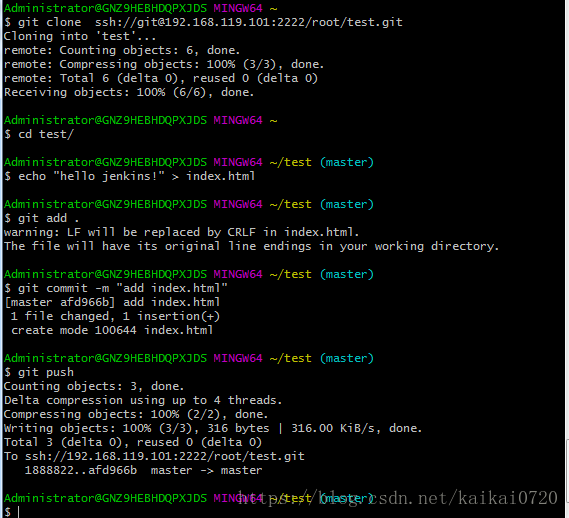The image size is (569, 518).
Task: Click the 'warning: LF will be replaced' line
Action: coord(181,232)
